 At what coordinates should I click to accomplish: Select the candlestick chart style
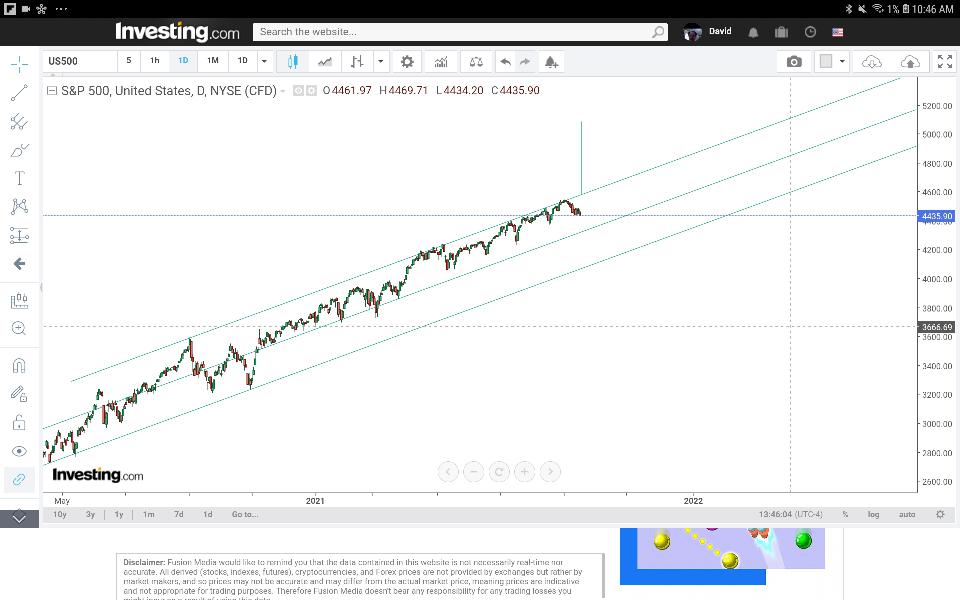point(293,61)
